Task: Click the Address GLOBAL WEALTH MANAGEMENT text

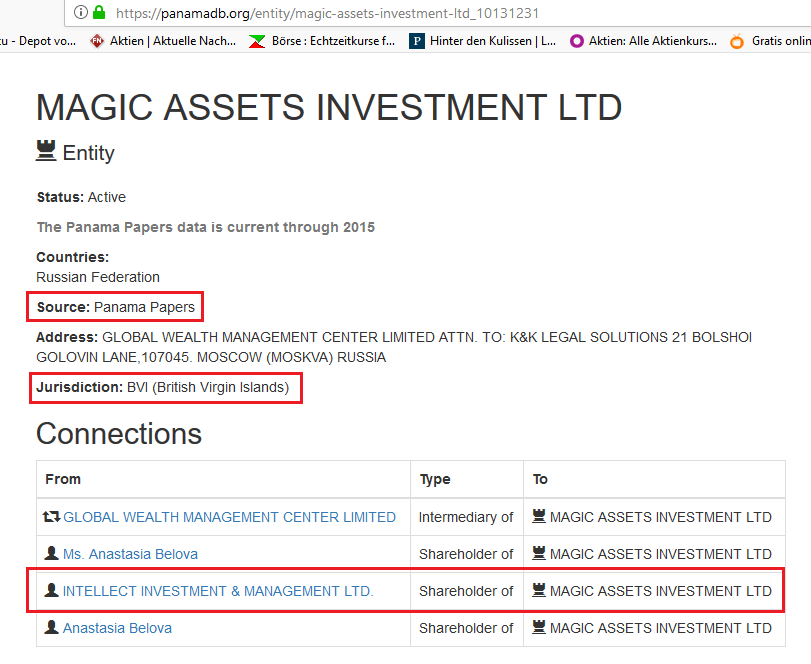Action: (394, 348)
